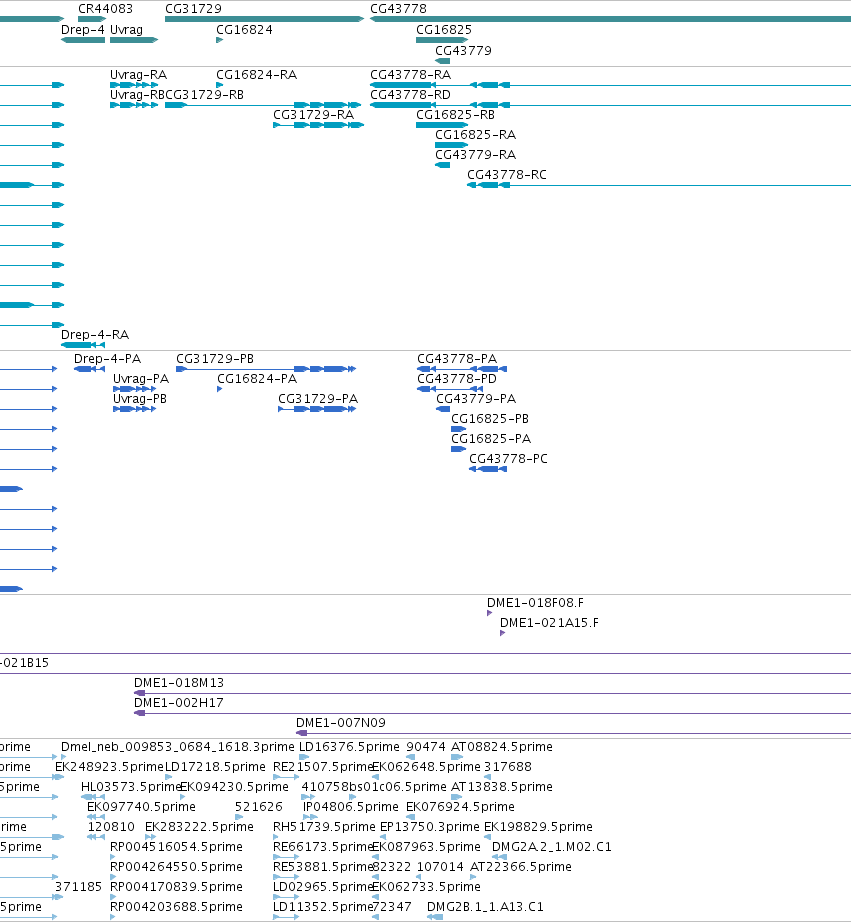Click transcript CG43778-RD label
The height and width of the screenshot is (922, 851).
[411, 95]
